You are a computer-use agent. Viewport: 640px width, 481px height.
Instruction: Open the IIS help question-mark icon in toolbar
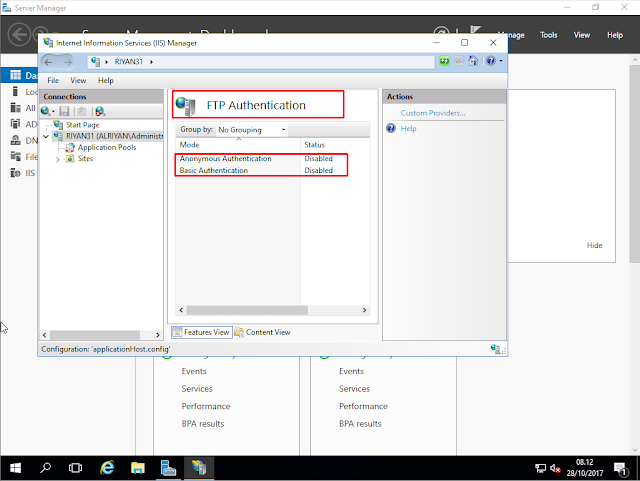491,61
